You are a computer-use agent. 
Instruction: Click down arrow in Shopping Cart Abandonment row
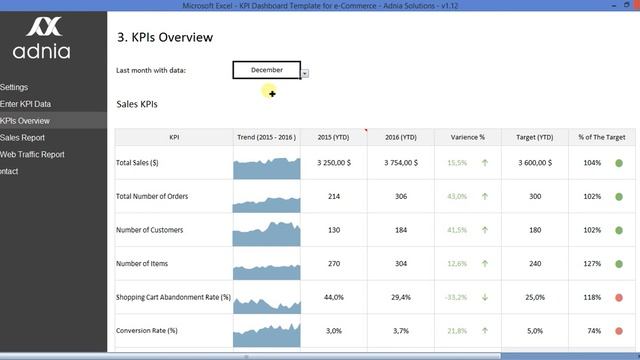pos(485,297)
